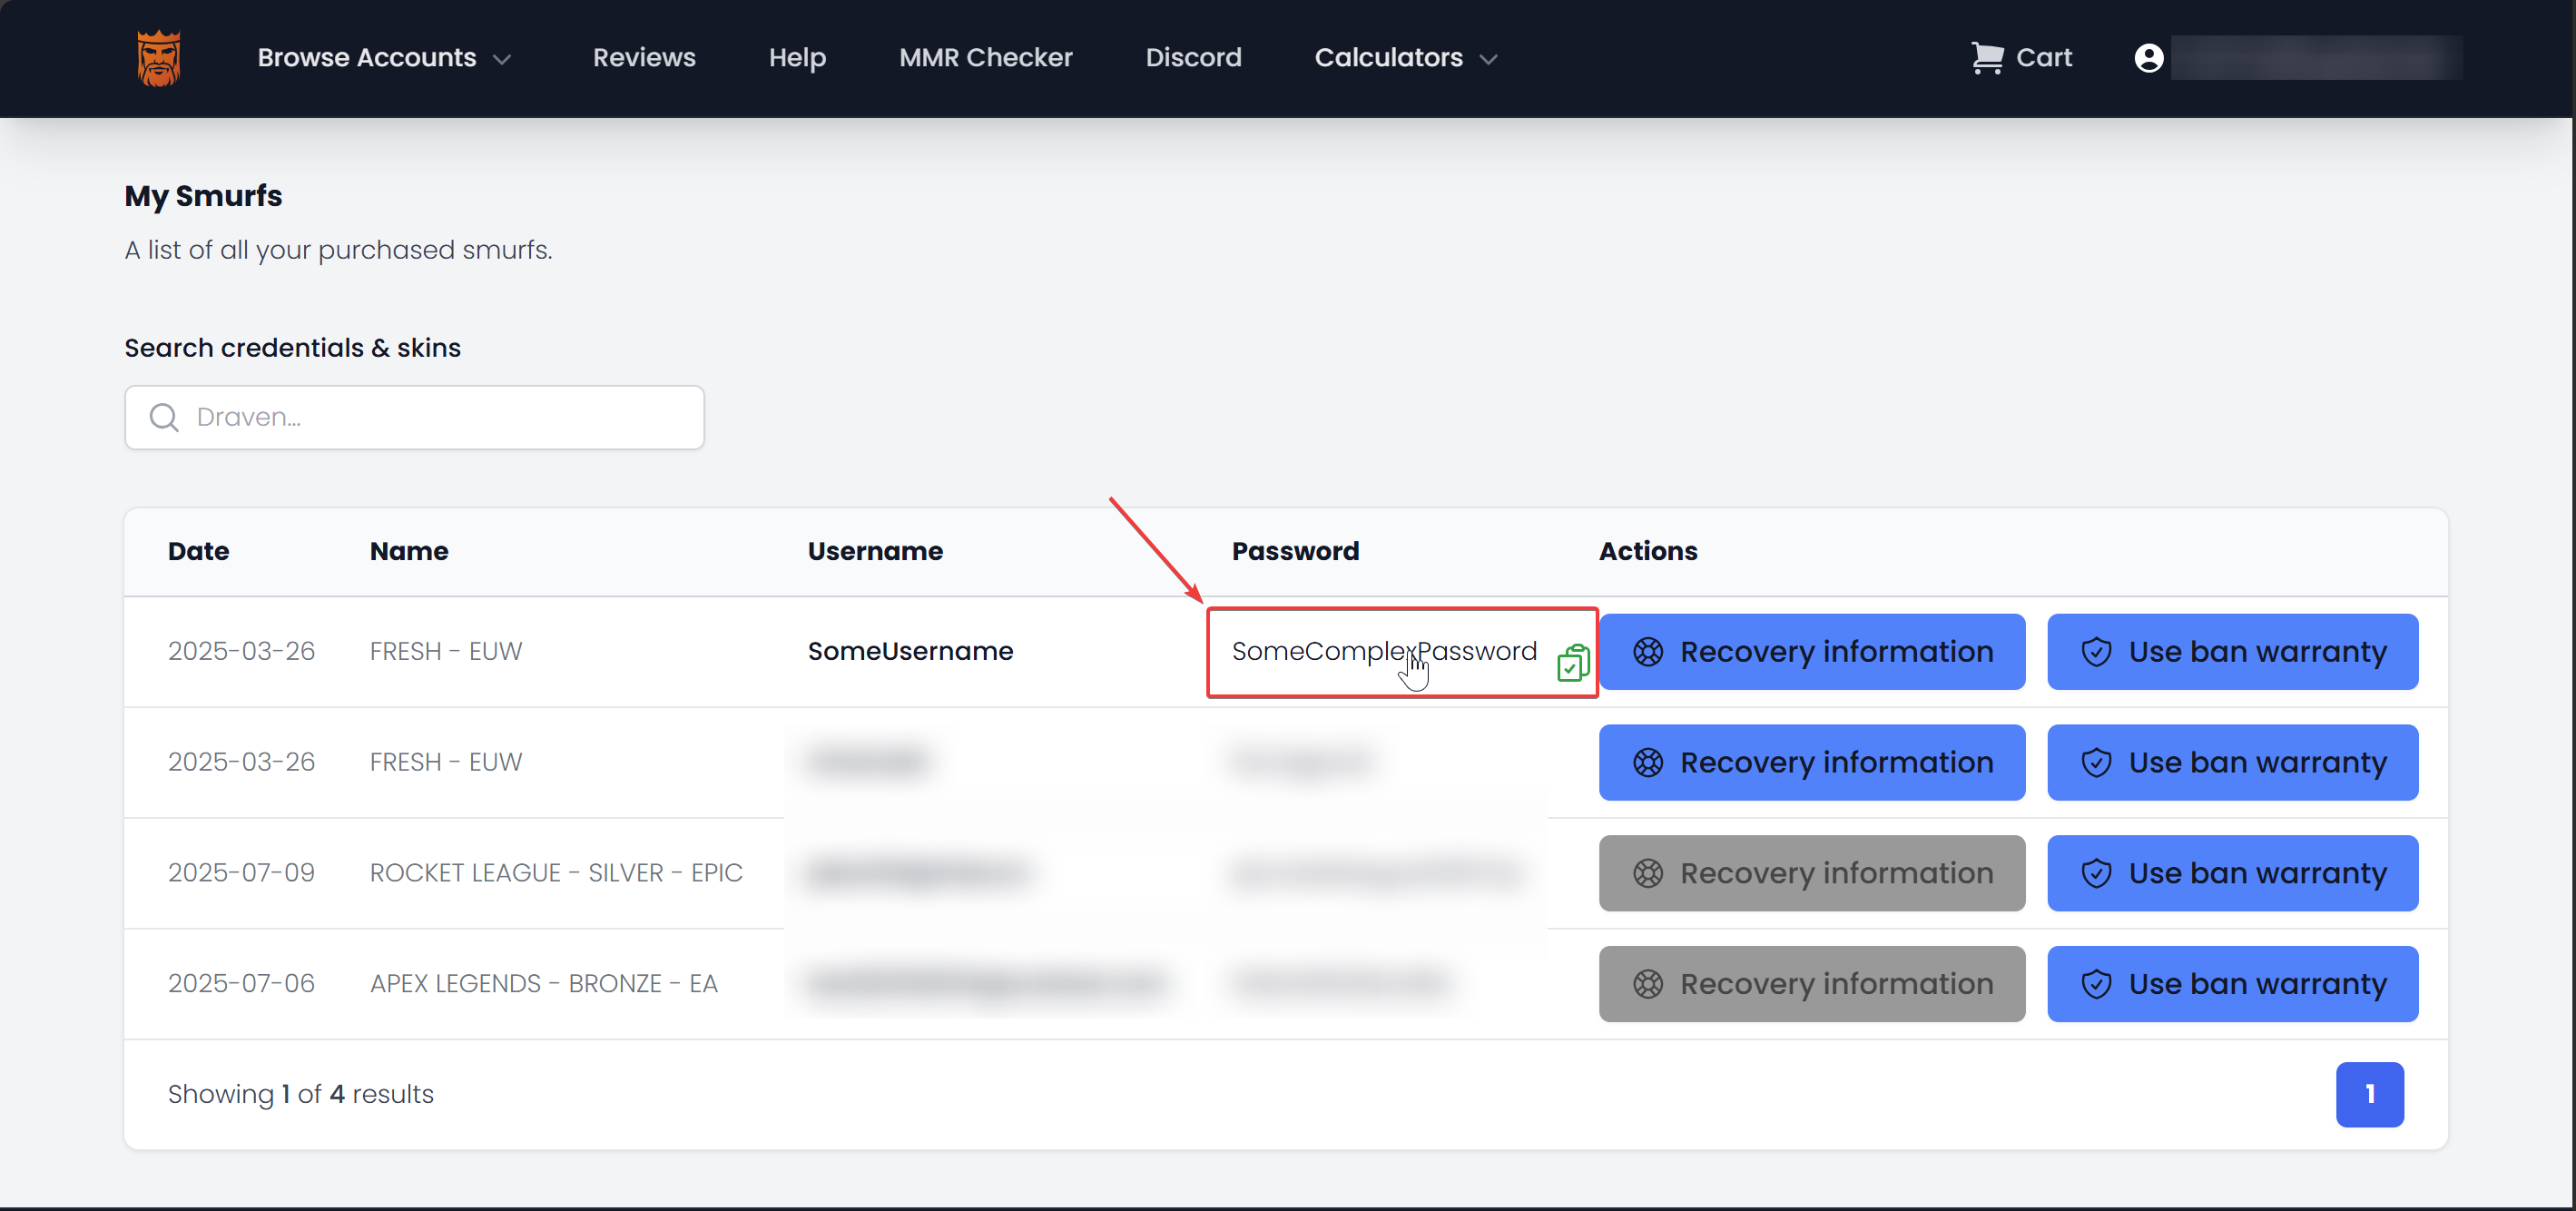Open the Discord link in navbar
The height and width of the screenshot is (1211, 2576).
click(1193, 58)
